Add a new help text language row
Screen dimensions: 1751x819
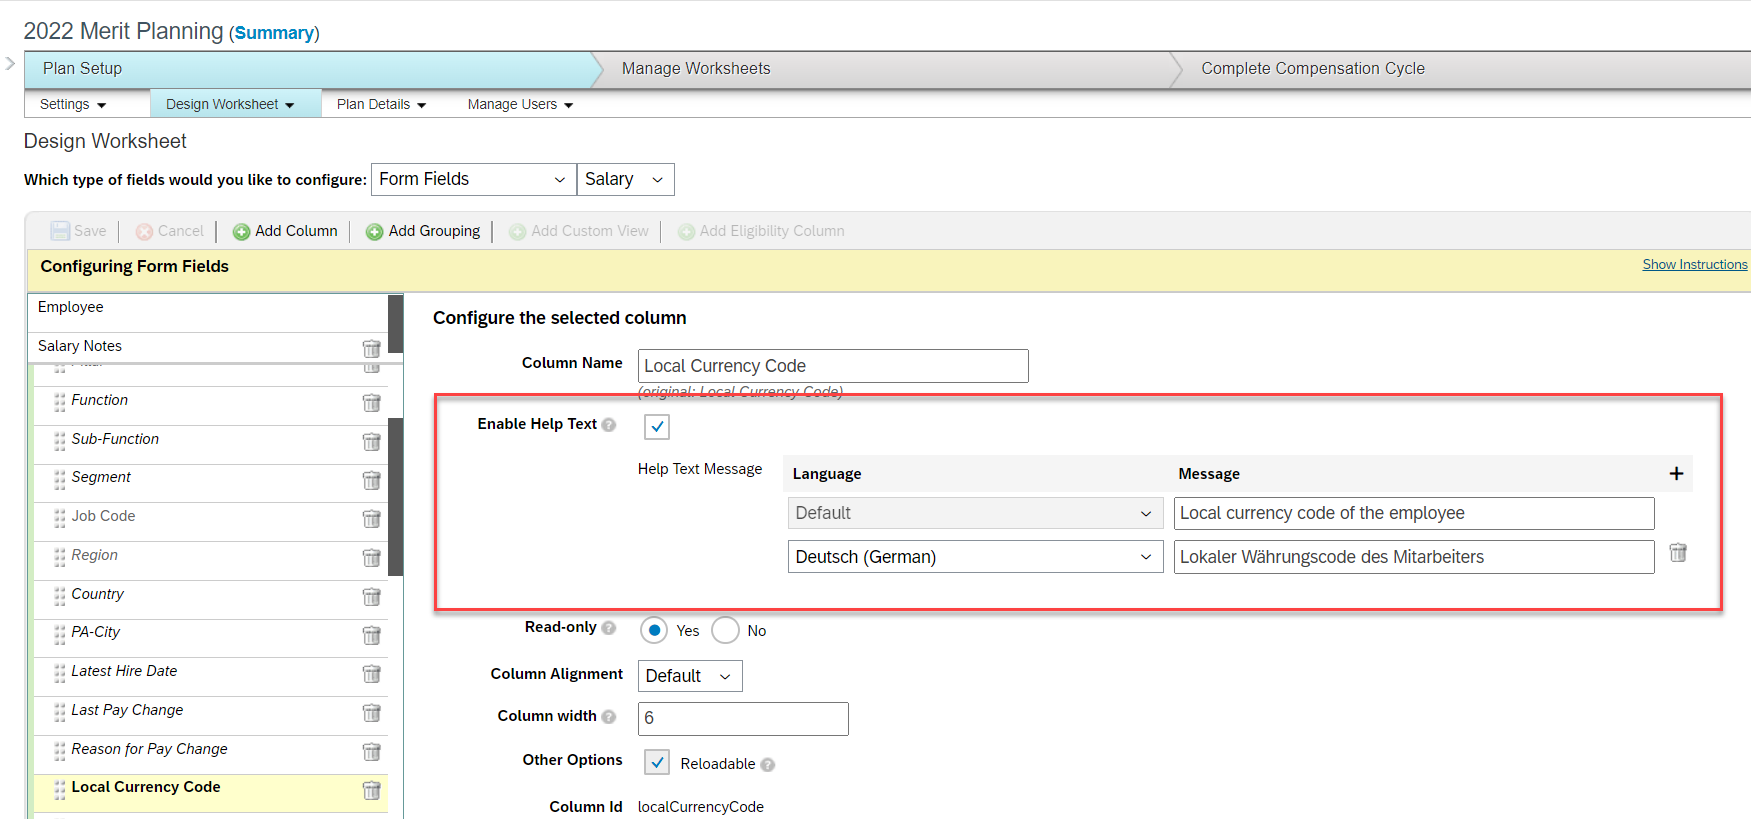tap(1676, 474)
